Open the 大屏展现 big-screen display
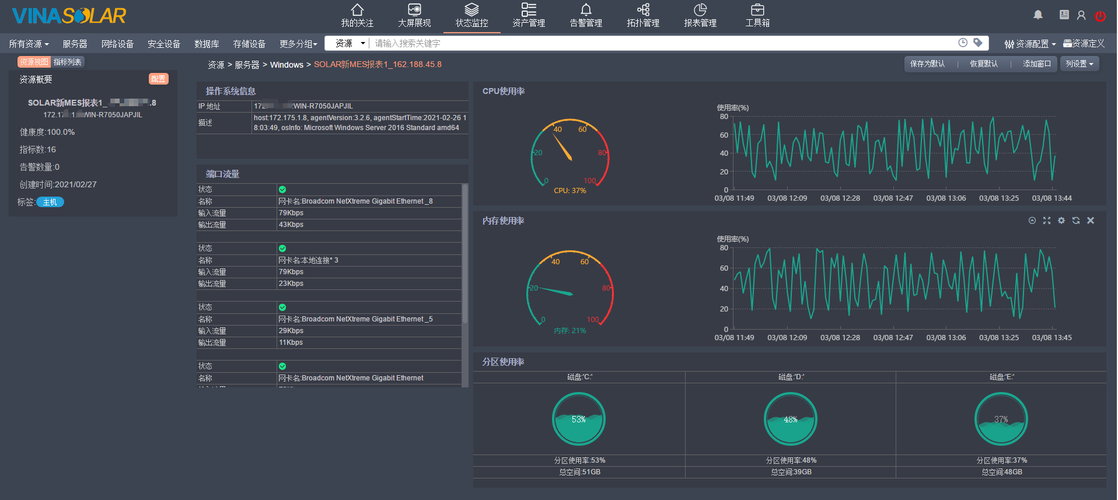This screenshot has height=500, width=1118. pyautogui.click(x=414, y=15)
